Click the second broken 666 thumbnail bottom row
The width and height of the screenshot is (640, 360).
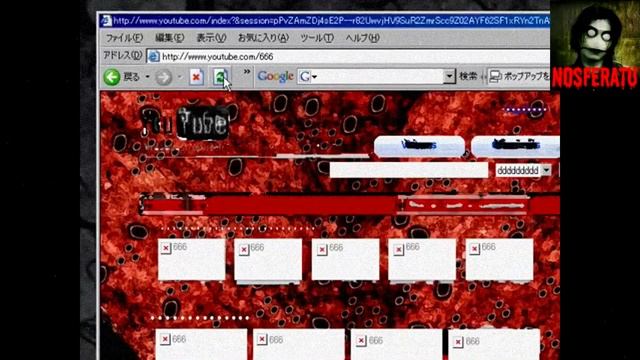[x=299, y=344]
